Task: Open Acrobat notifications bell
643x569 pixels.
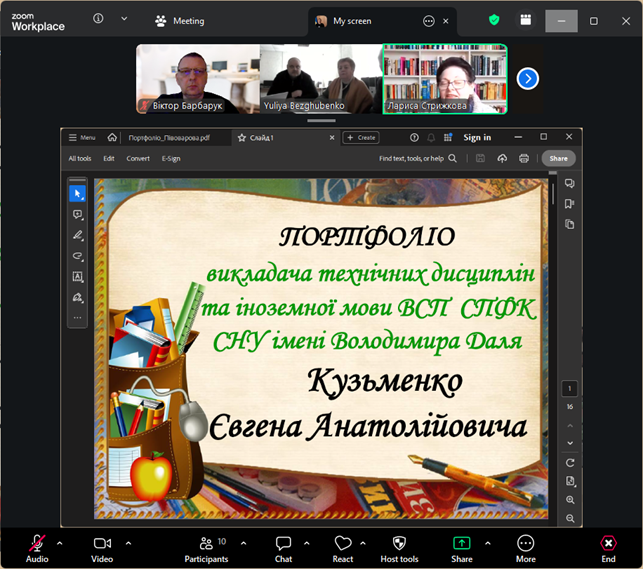Action: pos(431,138)
